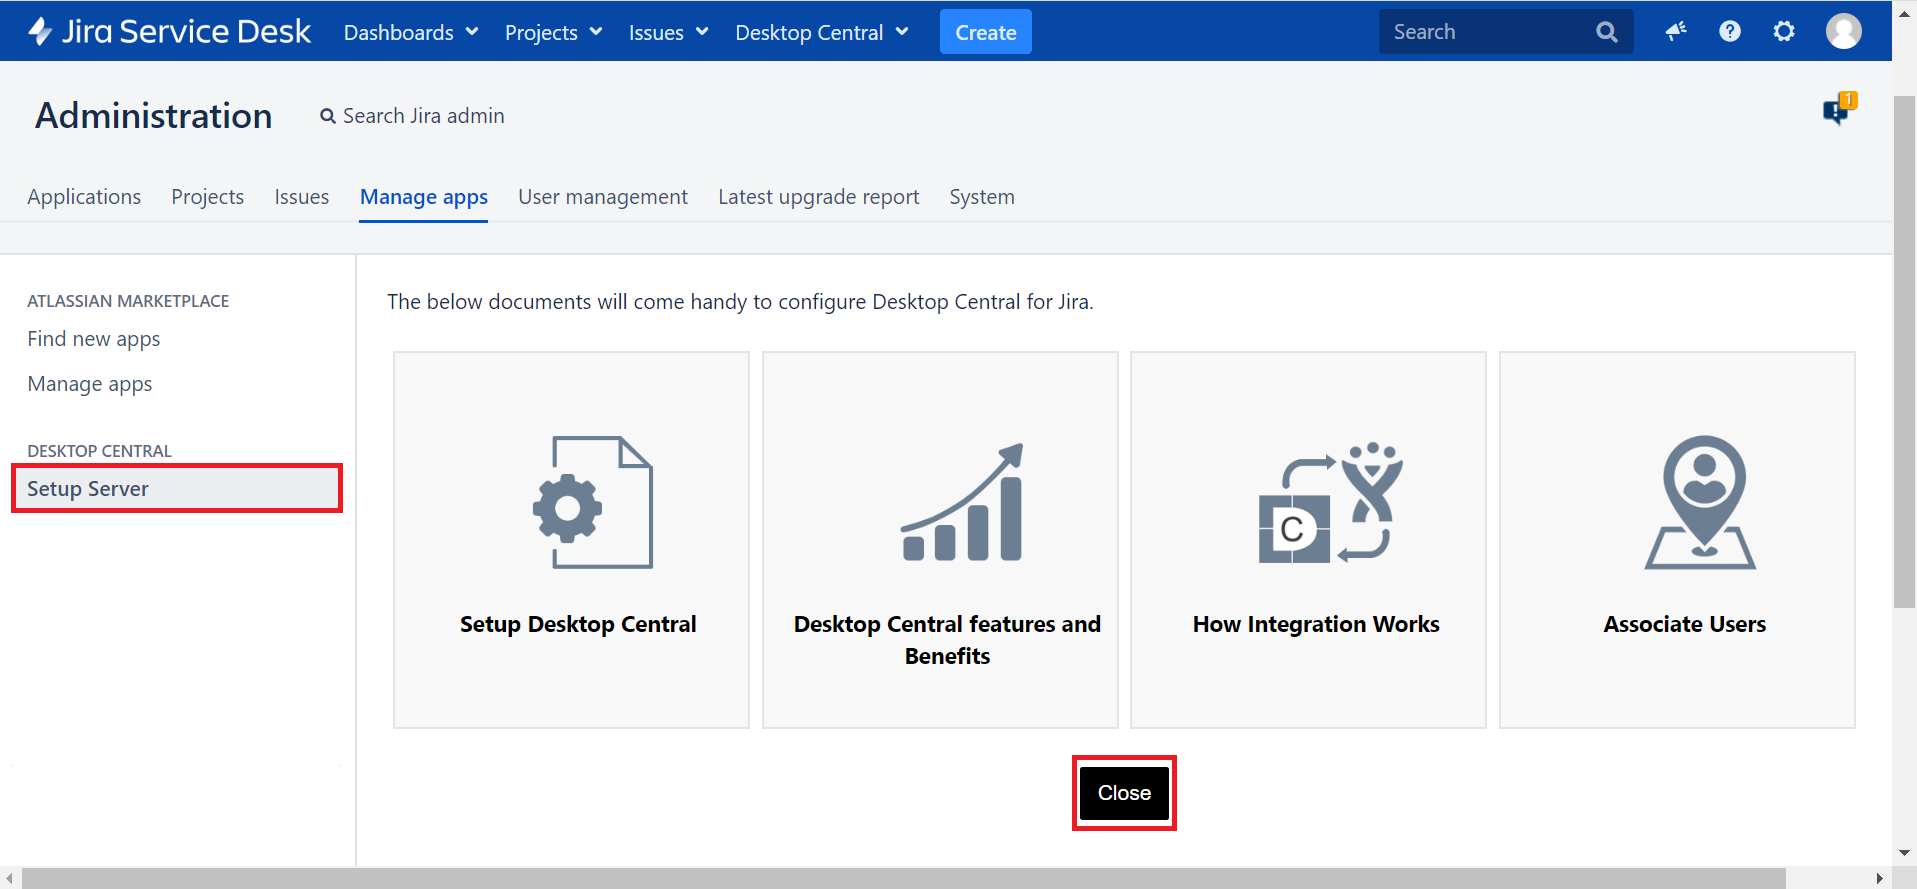
Task: Open the Help question mark icon
Action: pos(1730,32)
